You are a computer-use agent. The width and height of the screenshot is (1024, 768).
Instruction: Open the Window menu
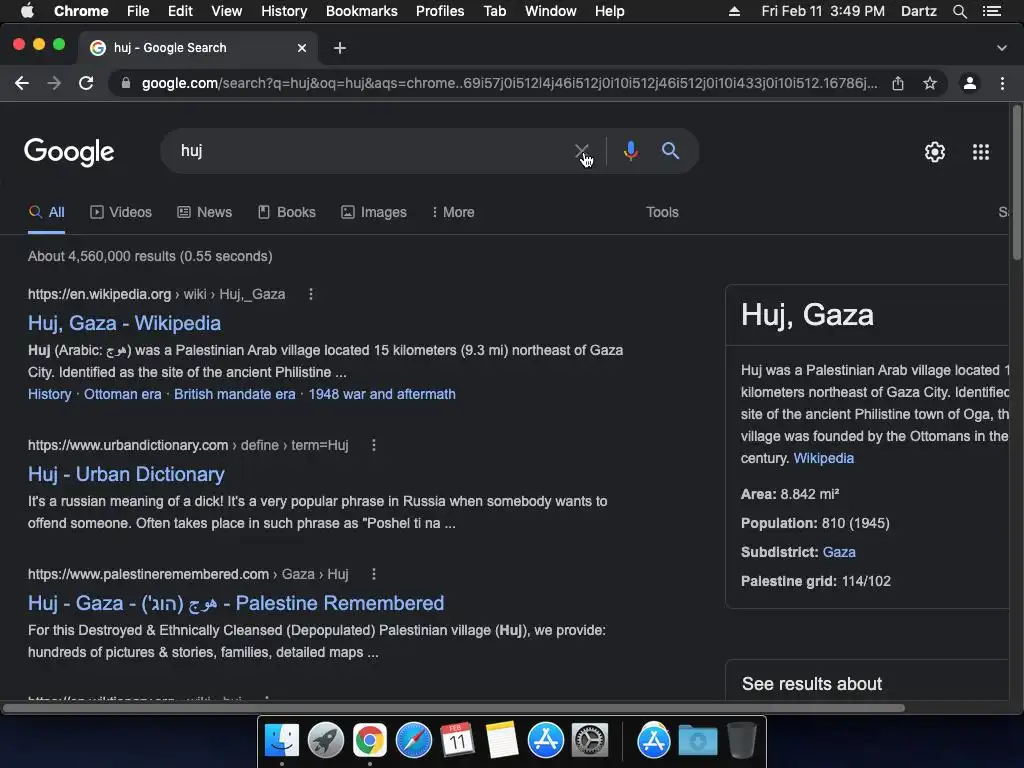point(551,11)
